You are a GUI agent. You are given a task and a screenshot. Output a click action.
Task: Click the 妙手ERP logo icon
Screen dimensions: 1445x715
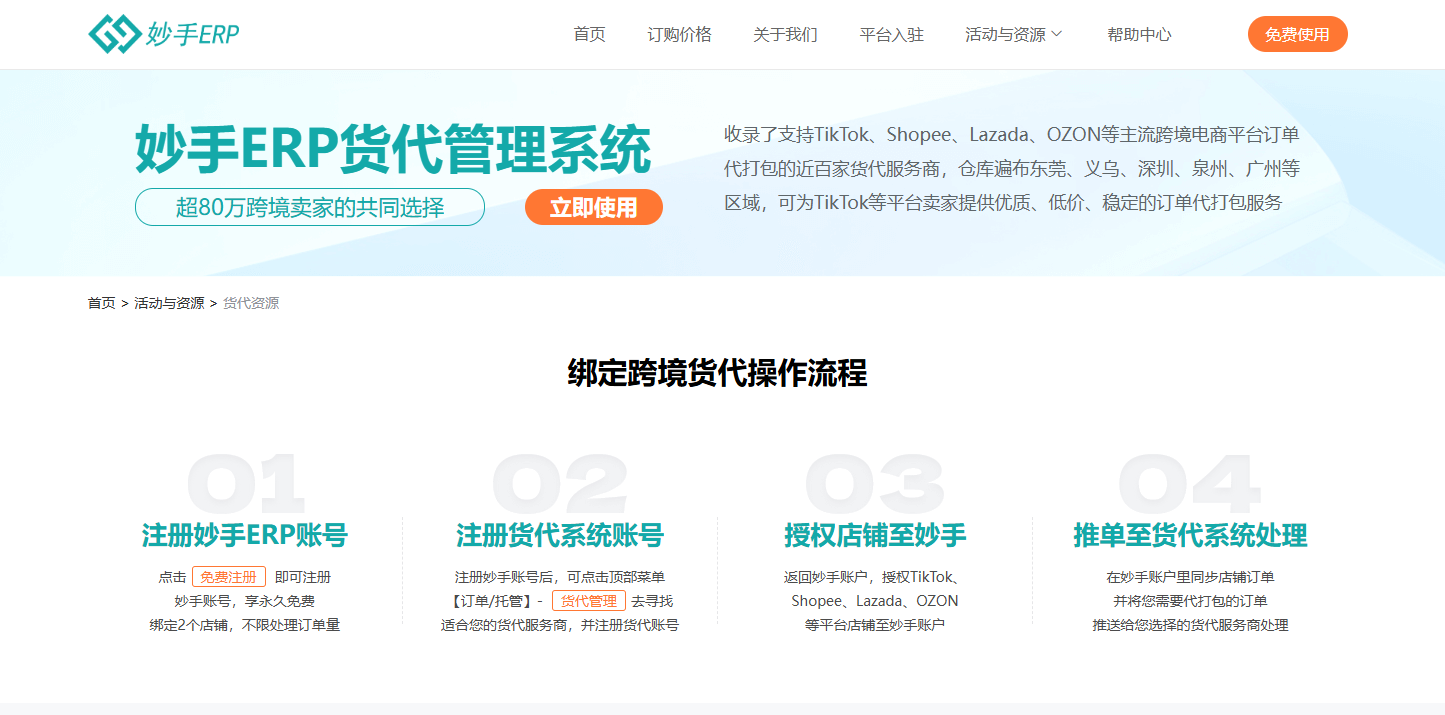[114, 34]
